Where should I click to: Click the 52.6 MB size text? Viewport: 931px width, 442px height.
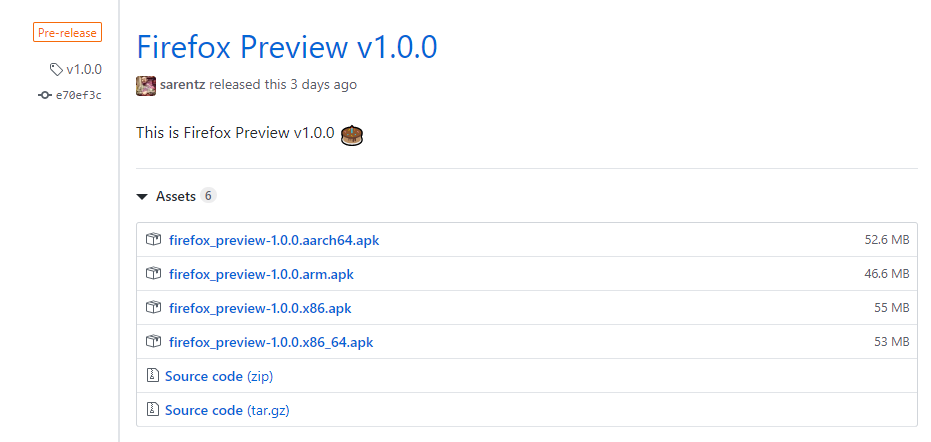[x=887, y=240]
